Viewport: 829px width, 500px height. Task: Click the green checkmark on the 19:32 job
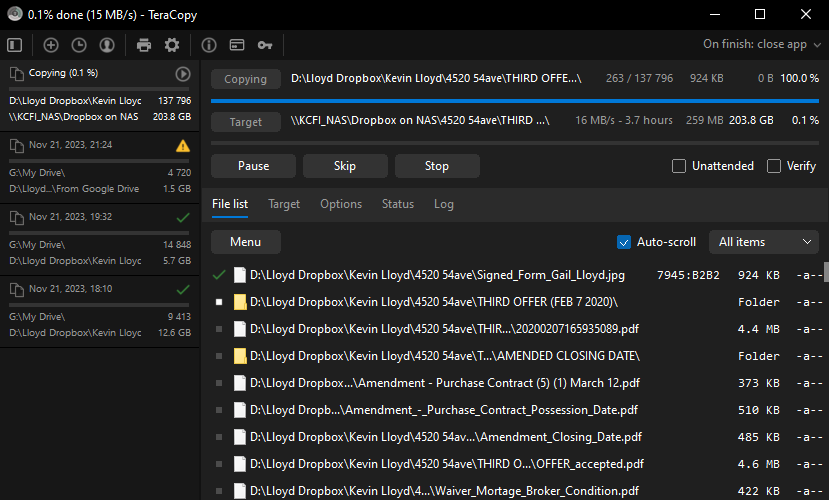coord(183,217)
